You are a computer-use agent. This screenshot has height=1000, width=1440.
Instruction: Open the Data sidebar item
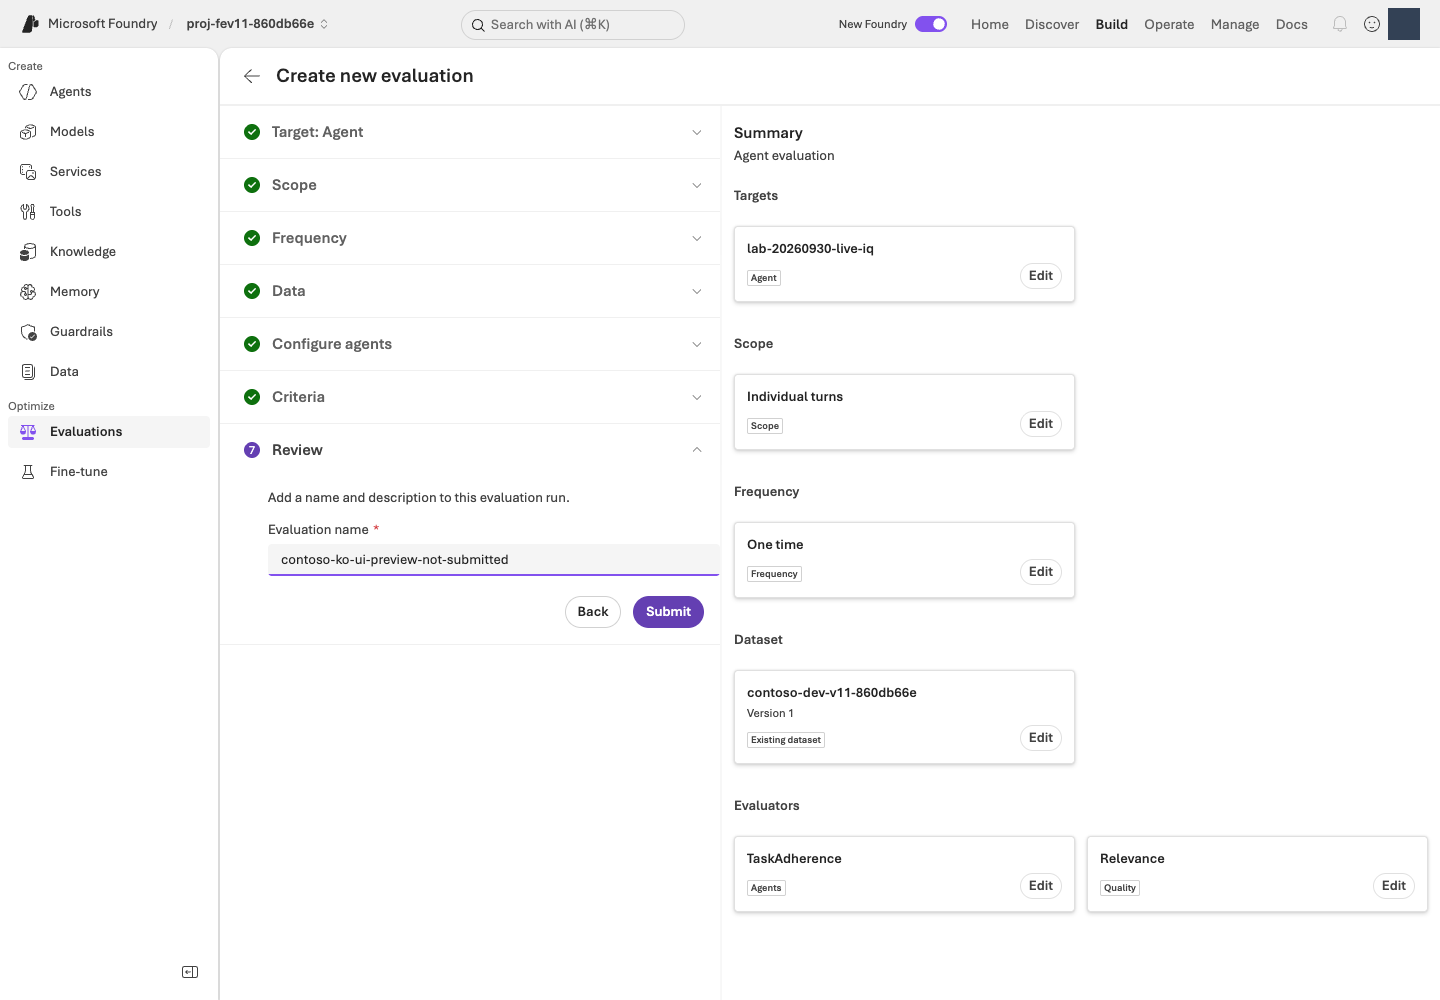tap(109, 372)
